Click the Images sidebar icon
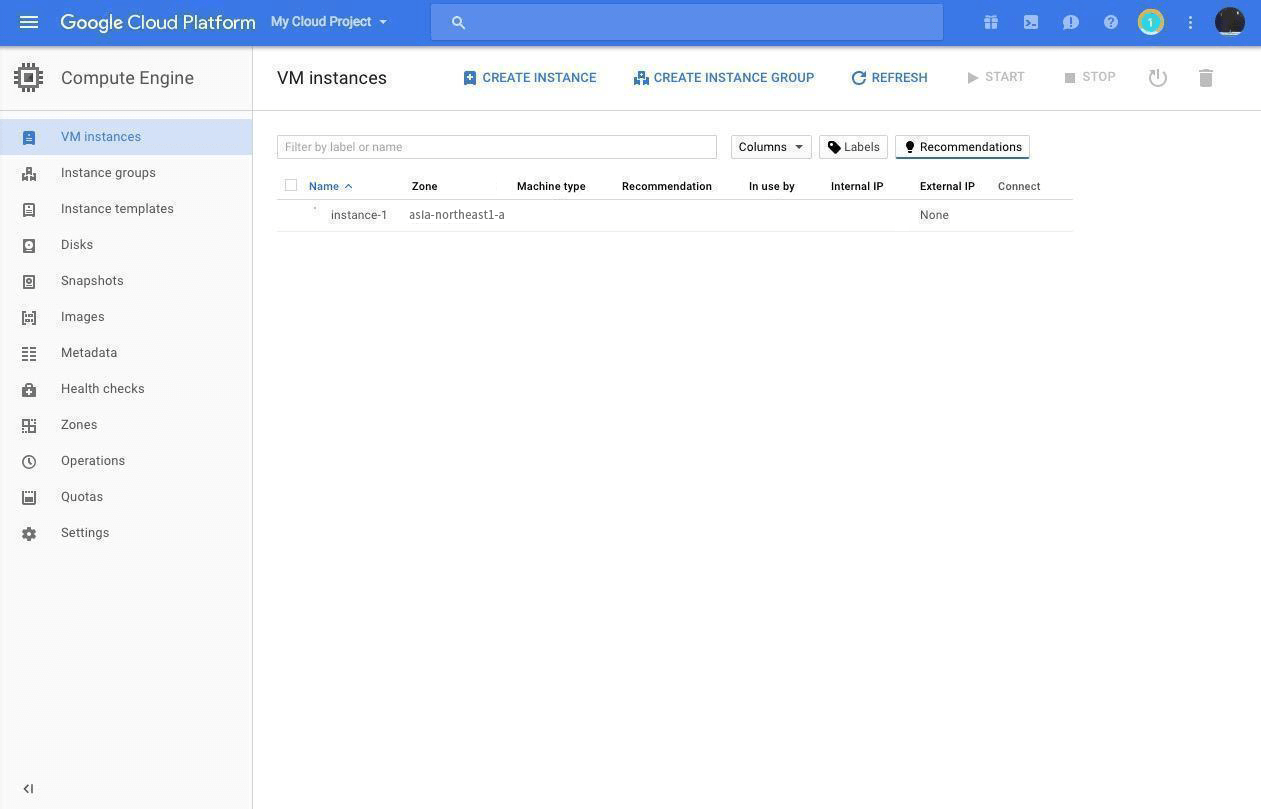The height and width of the screenshot is (809, 1261). tap(29, 318)
